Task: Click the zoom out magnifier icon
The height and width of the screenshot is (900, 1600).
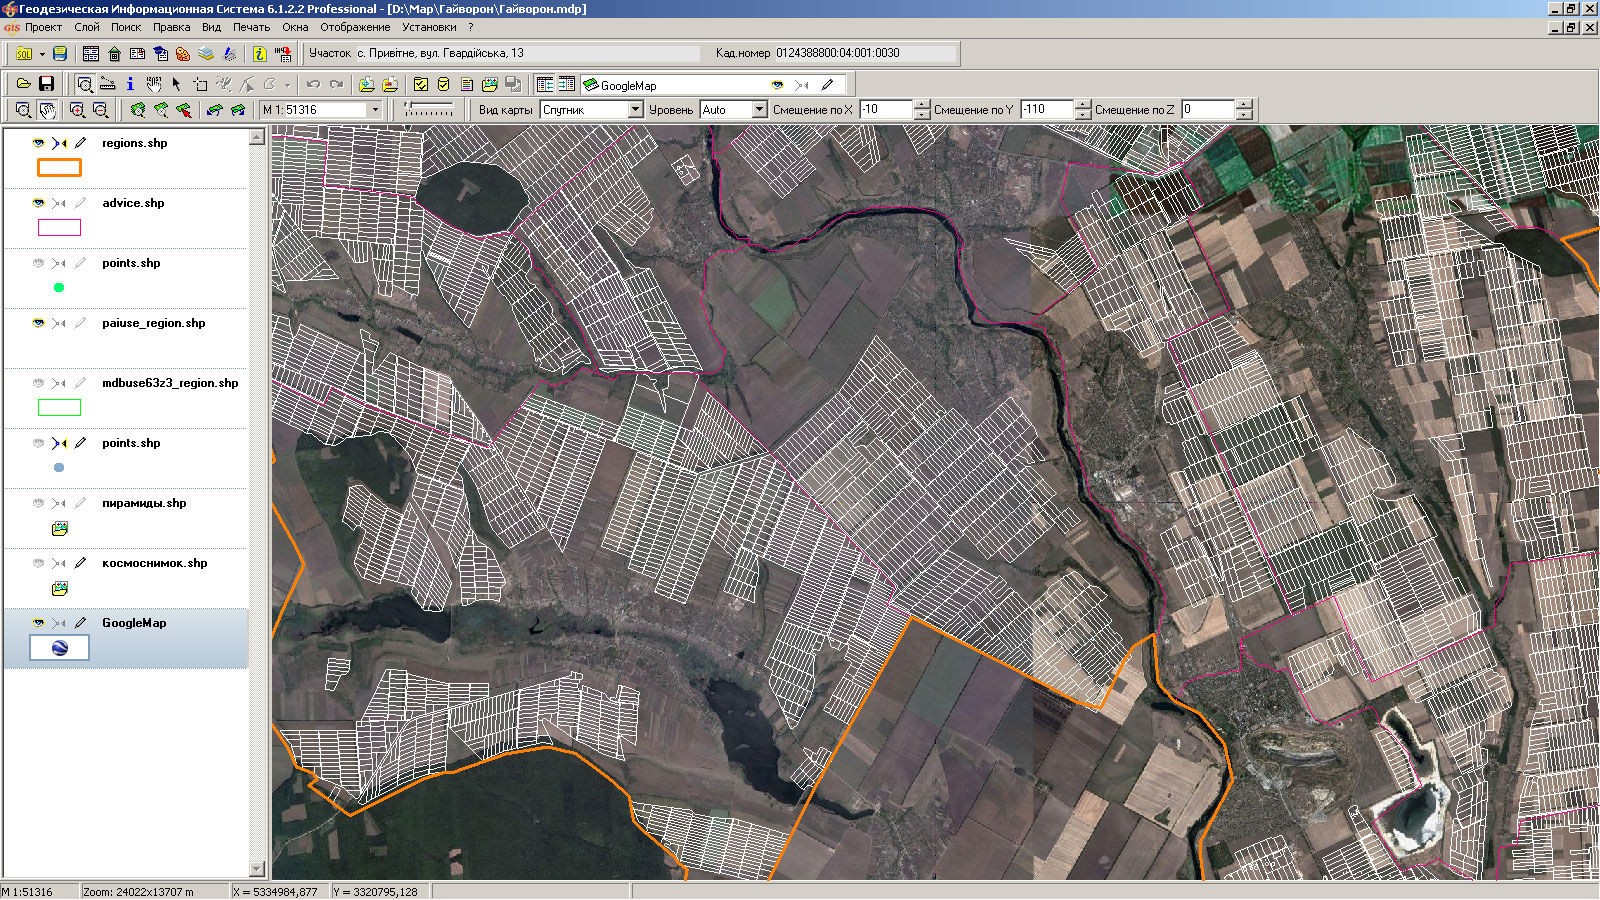Action: pos(100,110)
